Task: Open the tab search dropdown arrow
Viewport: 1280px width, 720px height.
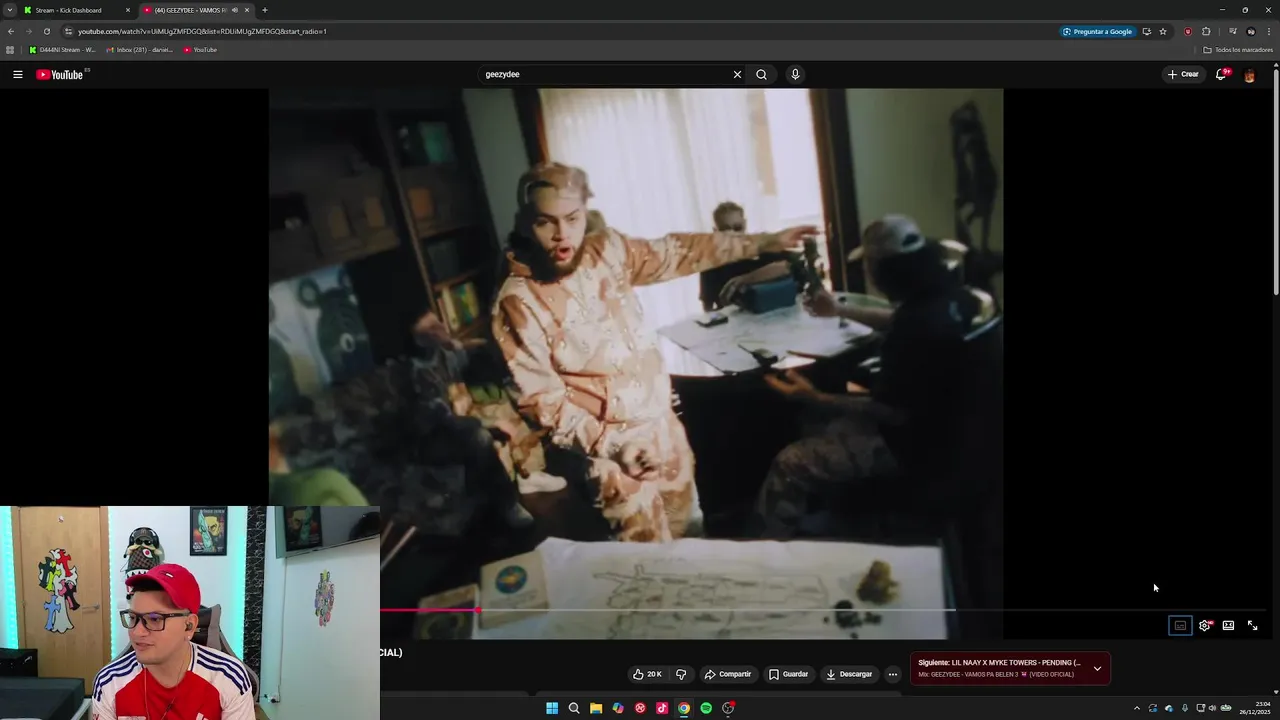Action: pyautogui.click(x=9, y=10)
